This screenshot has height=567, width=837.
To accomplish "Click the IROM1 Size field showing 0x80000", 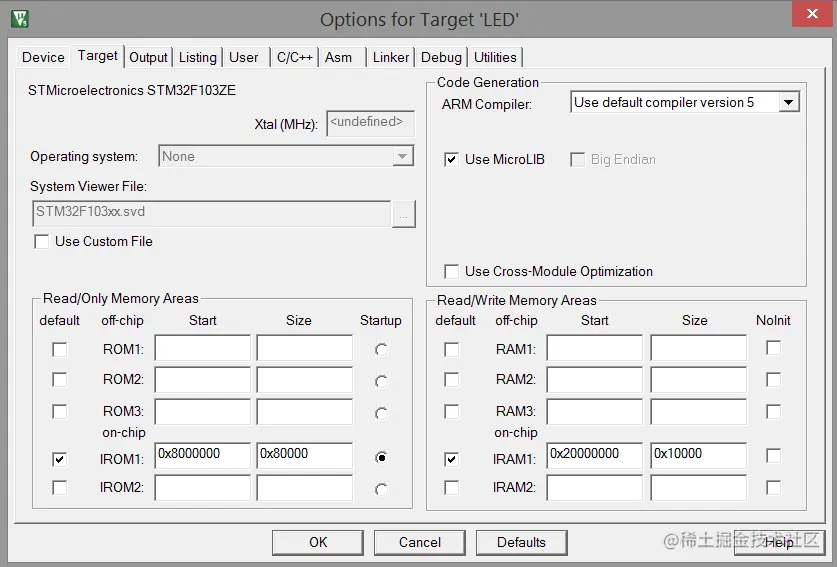I will point(305,455).
